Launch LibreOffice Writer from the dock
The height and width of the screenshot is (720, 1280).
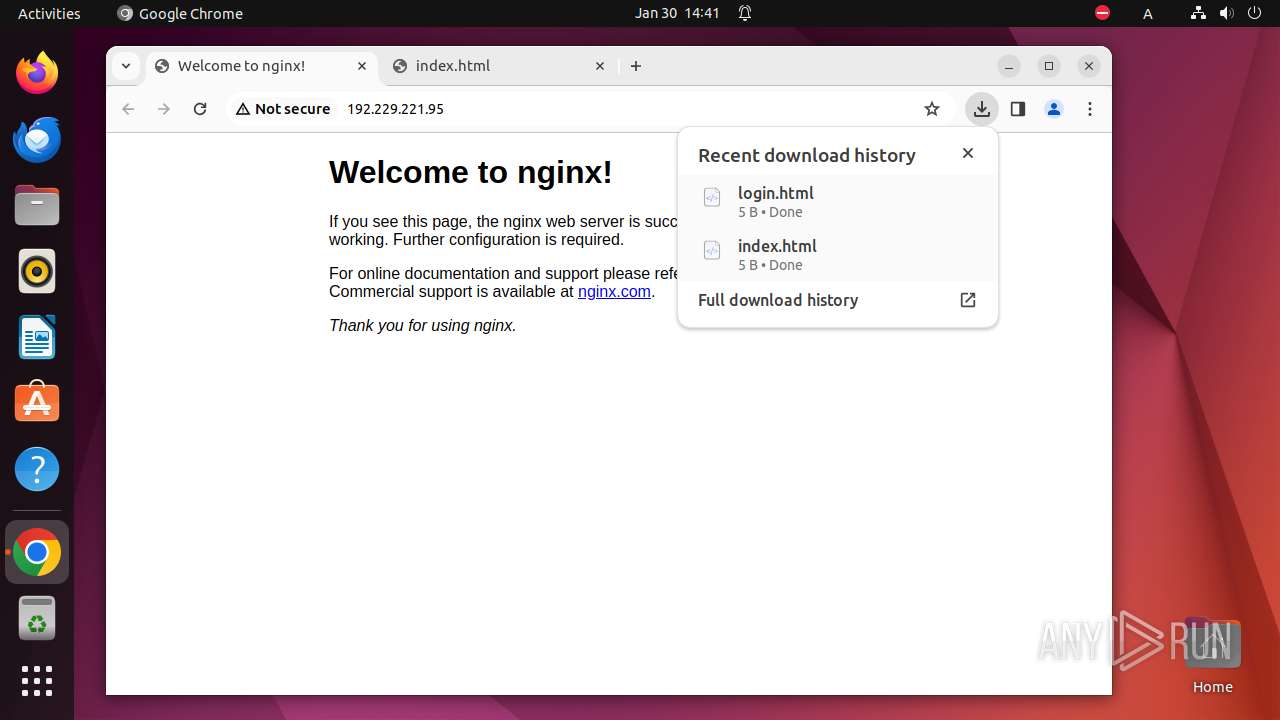pyautogui.click(x=37, y=337)
